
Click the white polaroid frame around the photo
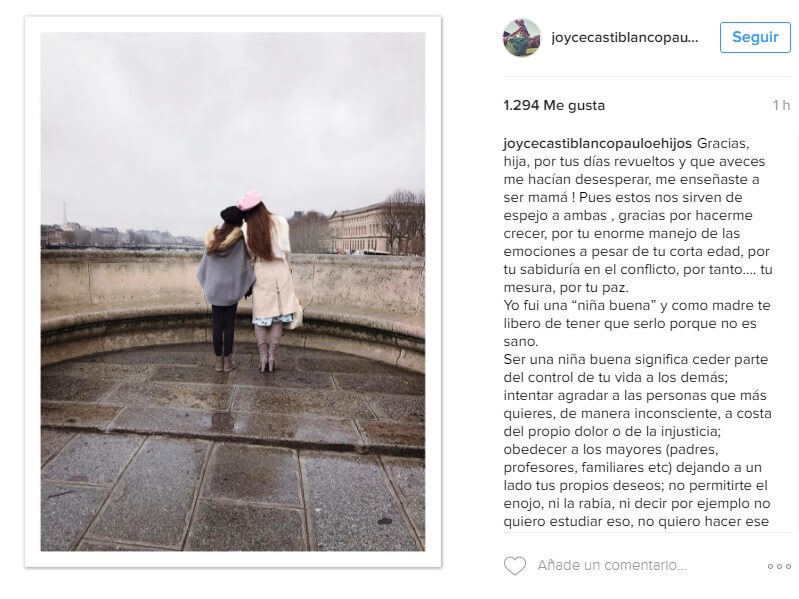tap(233, 559)
